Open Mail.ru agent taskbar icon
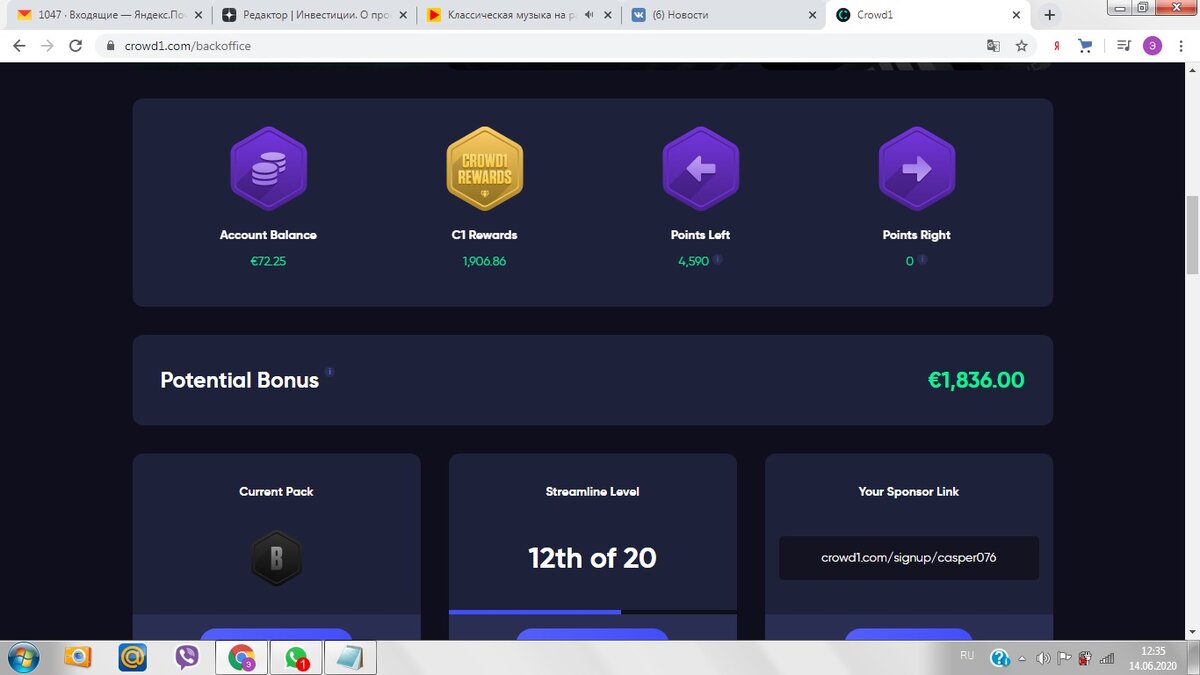 pyautogui.click(x=132, y=657)
